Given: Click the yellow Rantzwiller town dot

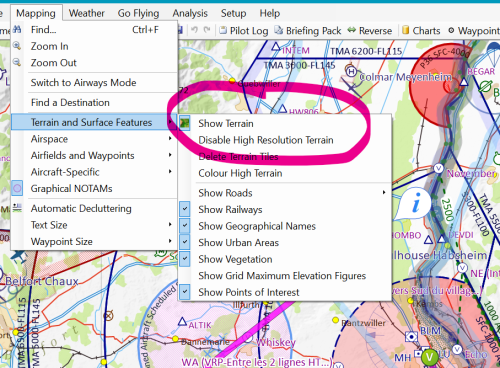Looking at the screenshot, I should (x=335, y=320).
